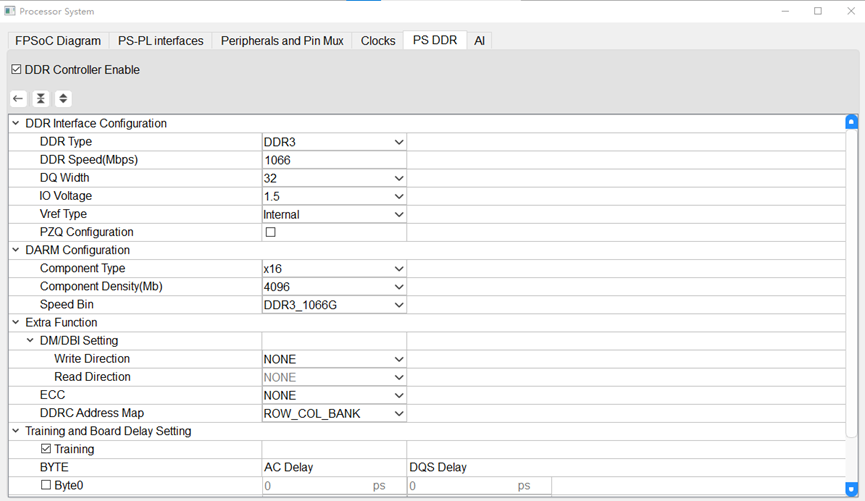Click the collapse all toolbar icon
This screenshot has width=865, height=501.
click(41, 99)
